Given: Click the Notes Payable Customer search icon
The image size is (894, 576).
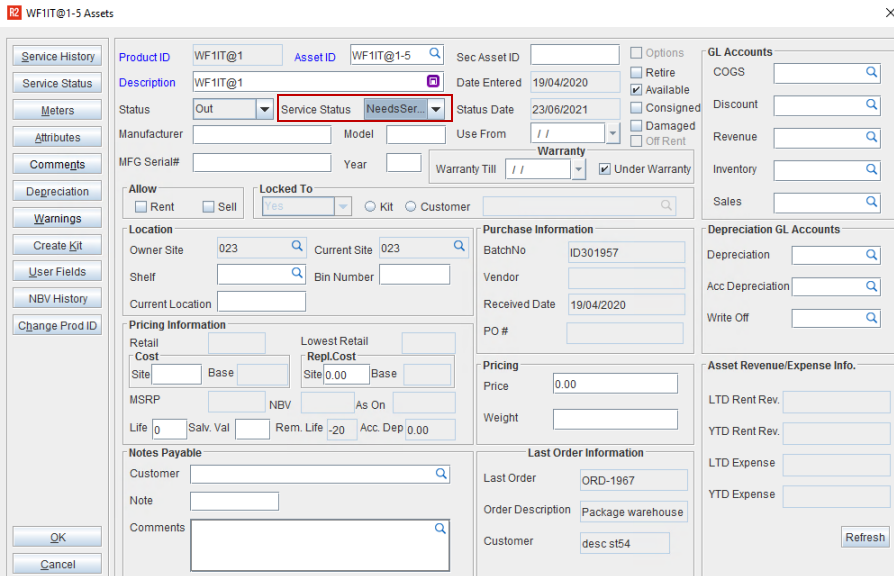Looking at the screenshot, I should (x=440, y=473).
